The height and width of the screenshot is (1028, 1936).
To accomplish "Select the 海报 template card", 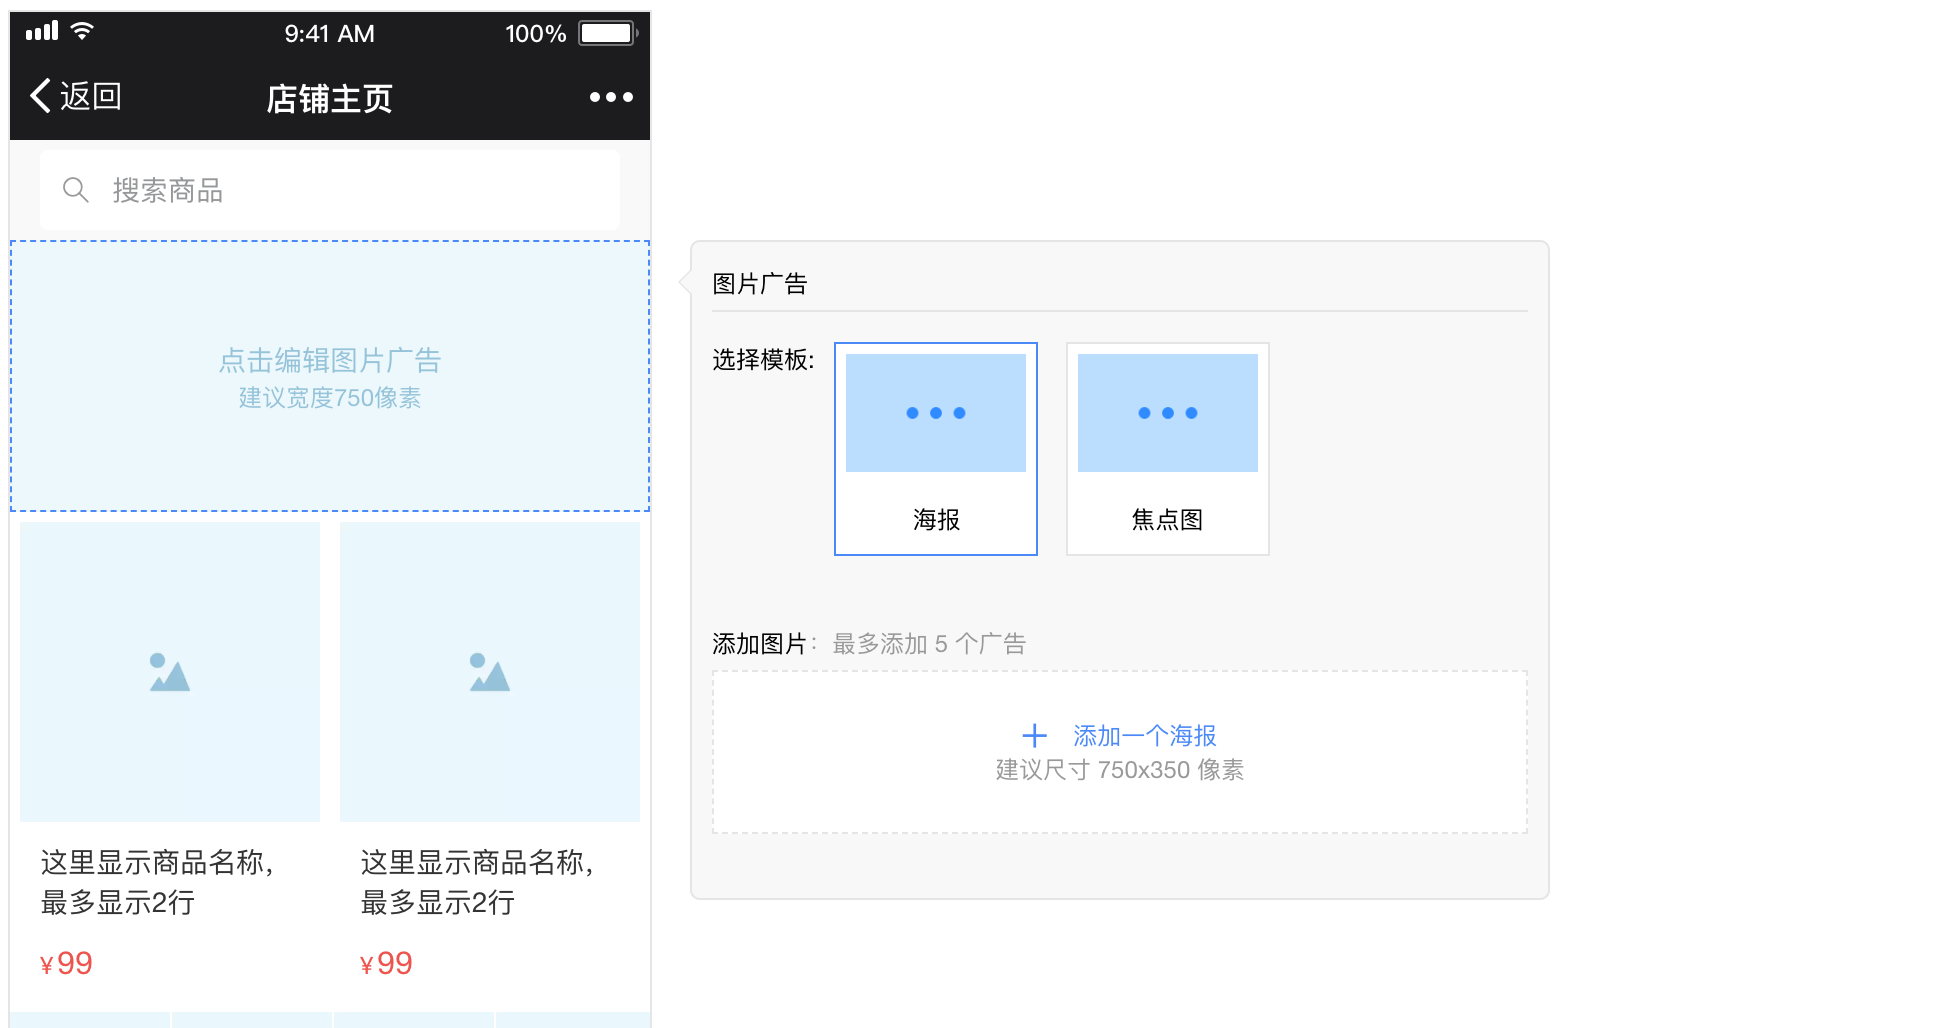I will coord(936,449).
